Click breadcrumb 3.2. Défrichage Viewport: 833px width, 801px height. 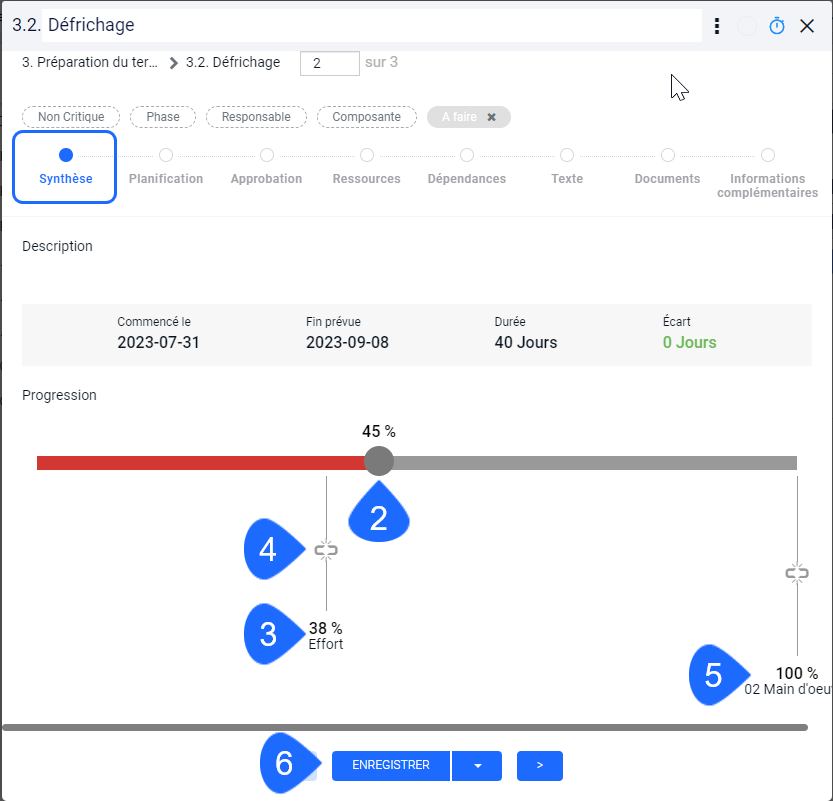point(233,62)
